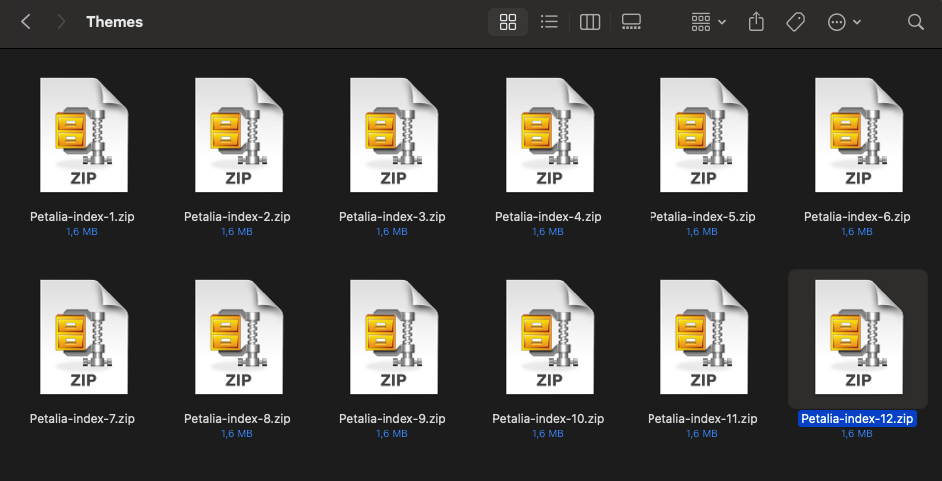Viewport: 942px width, 481px height.
Task: Select the Petalia-index-2.zip icon
Action: 239,135
